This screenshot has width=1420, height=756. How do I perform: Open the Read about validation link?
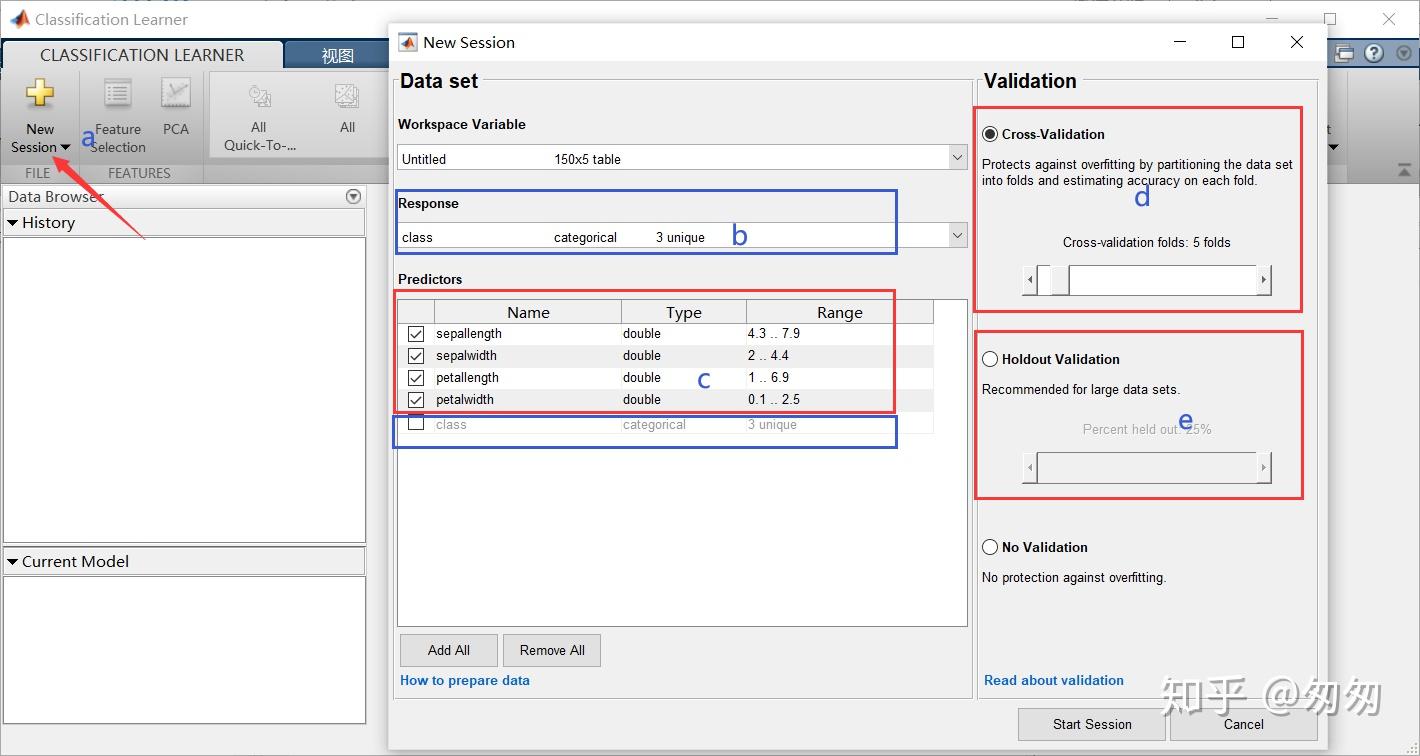click(1053, 680)
